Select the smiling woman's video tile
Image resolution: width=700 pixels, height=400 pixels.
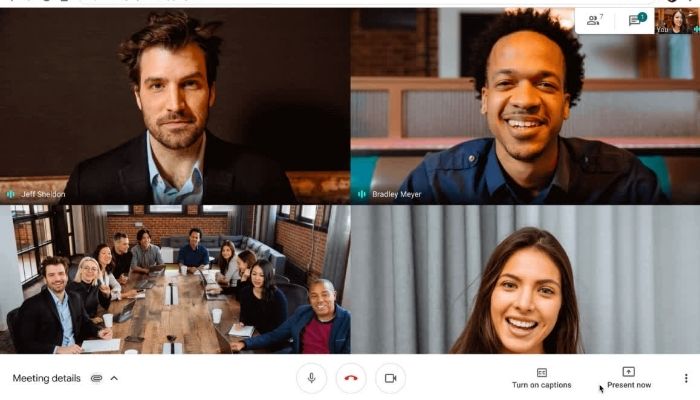[x=525, y=279]
